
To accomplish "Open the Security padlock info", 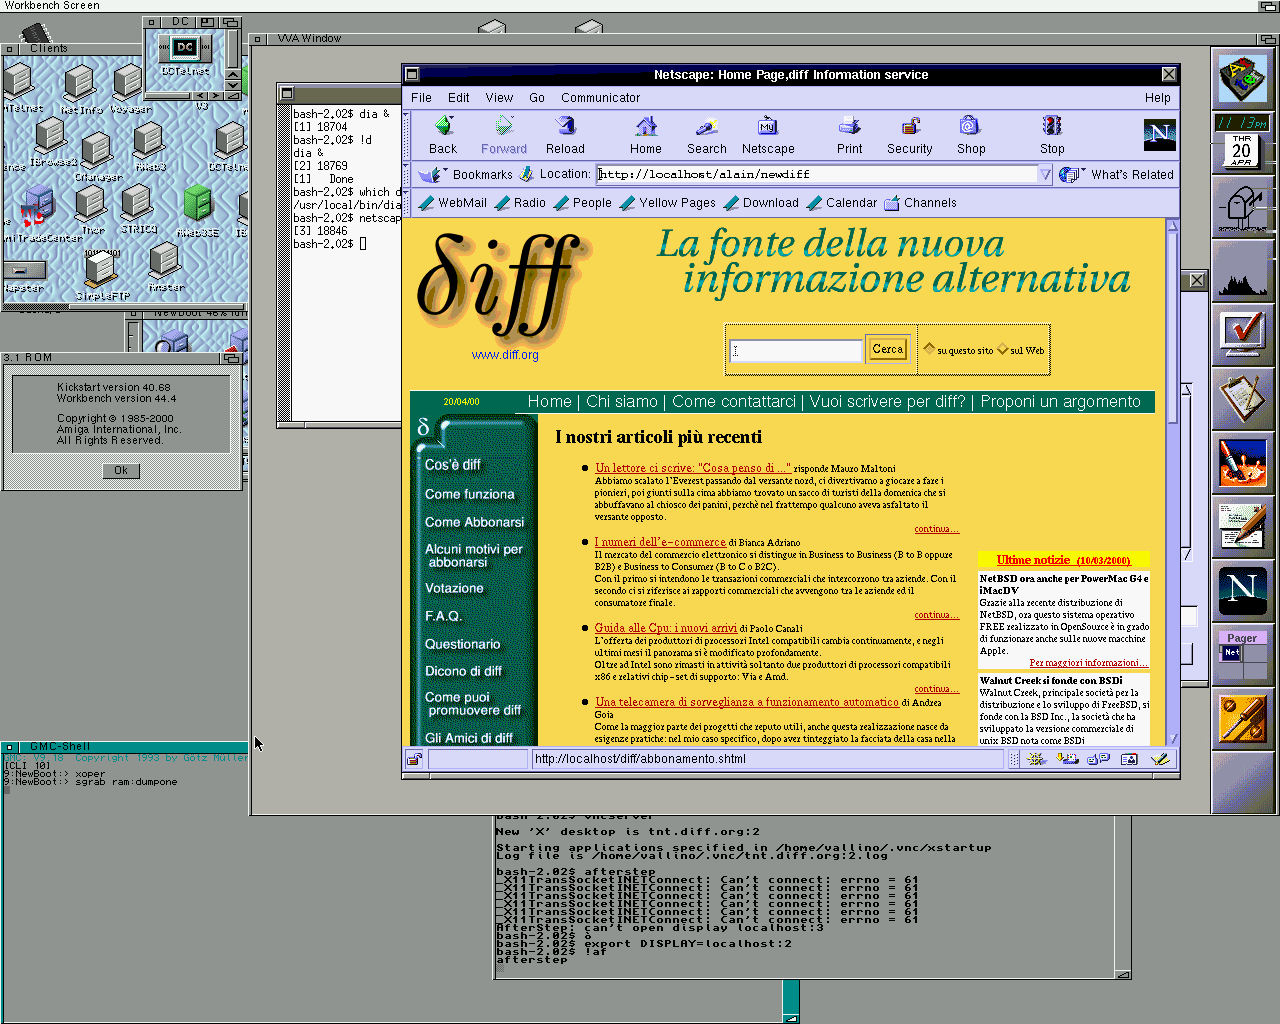I will point(909,127).
